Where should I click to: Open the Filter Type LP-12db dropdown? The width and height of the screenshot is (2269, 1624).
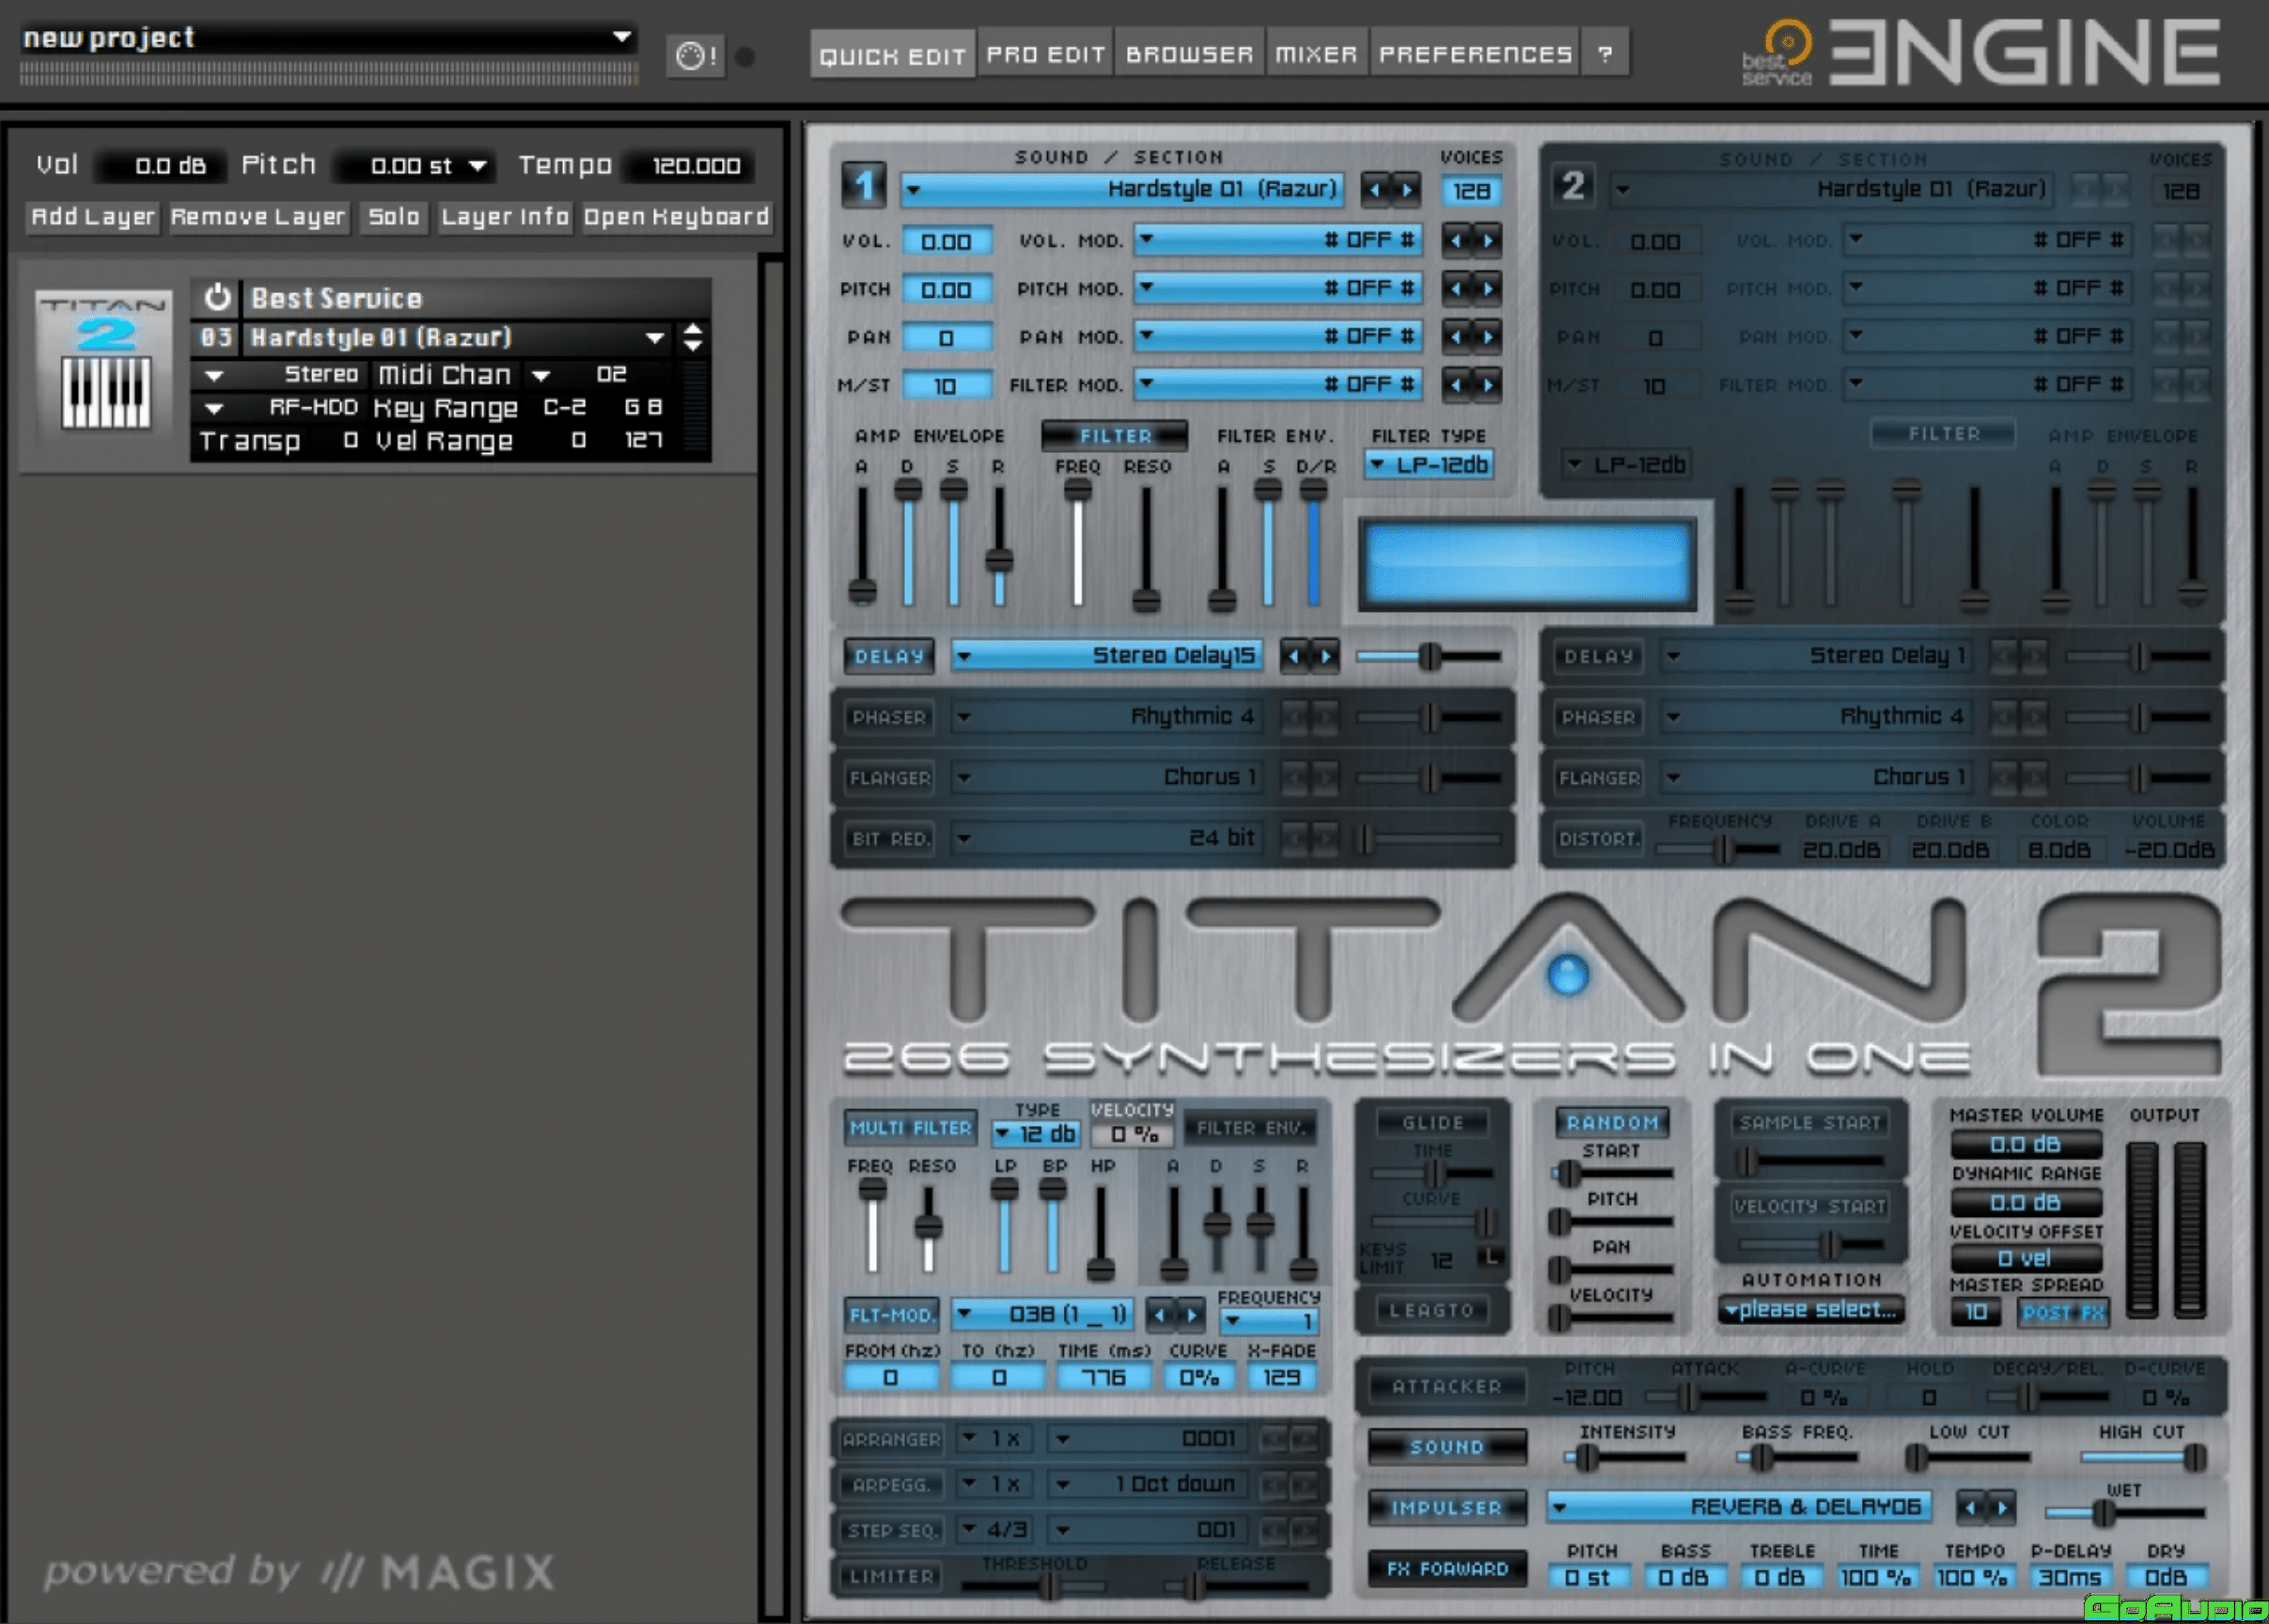click(x=1430, y=465)
